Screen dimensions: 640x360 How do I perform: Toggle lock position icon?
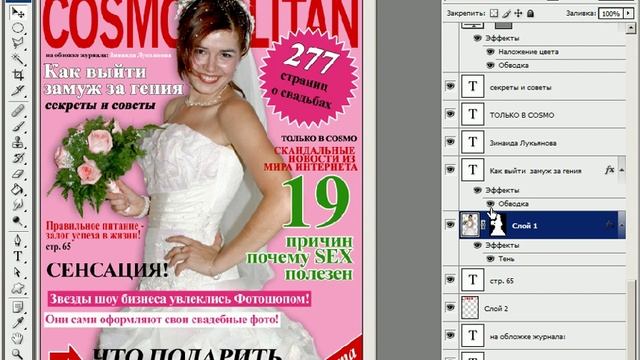pyautogui.click(x=518, y=13)
